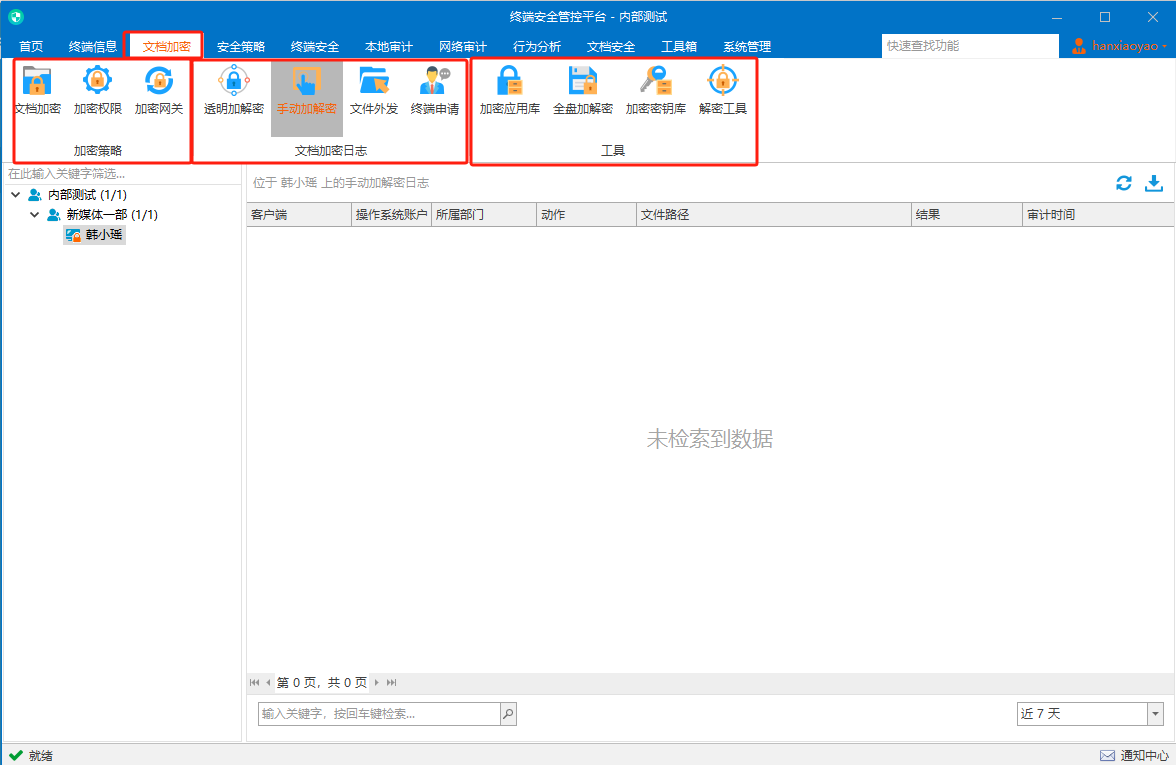Collapse the 内部测试 tree node

tap(16, 195)
